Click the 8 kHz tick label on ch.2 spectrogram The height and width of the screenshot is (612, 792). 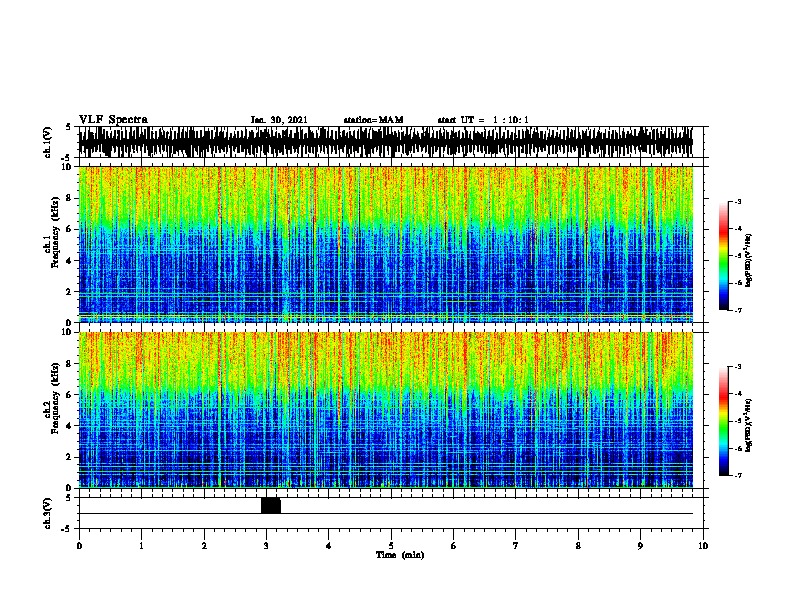(x=69, y=364)
